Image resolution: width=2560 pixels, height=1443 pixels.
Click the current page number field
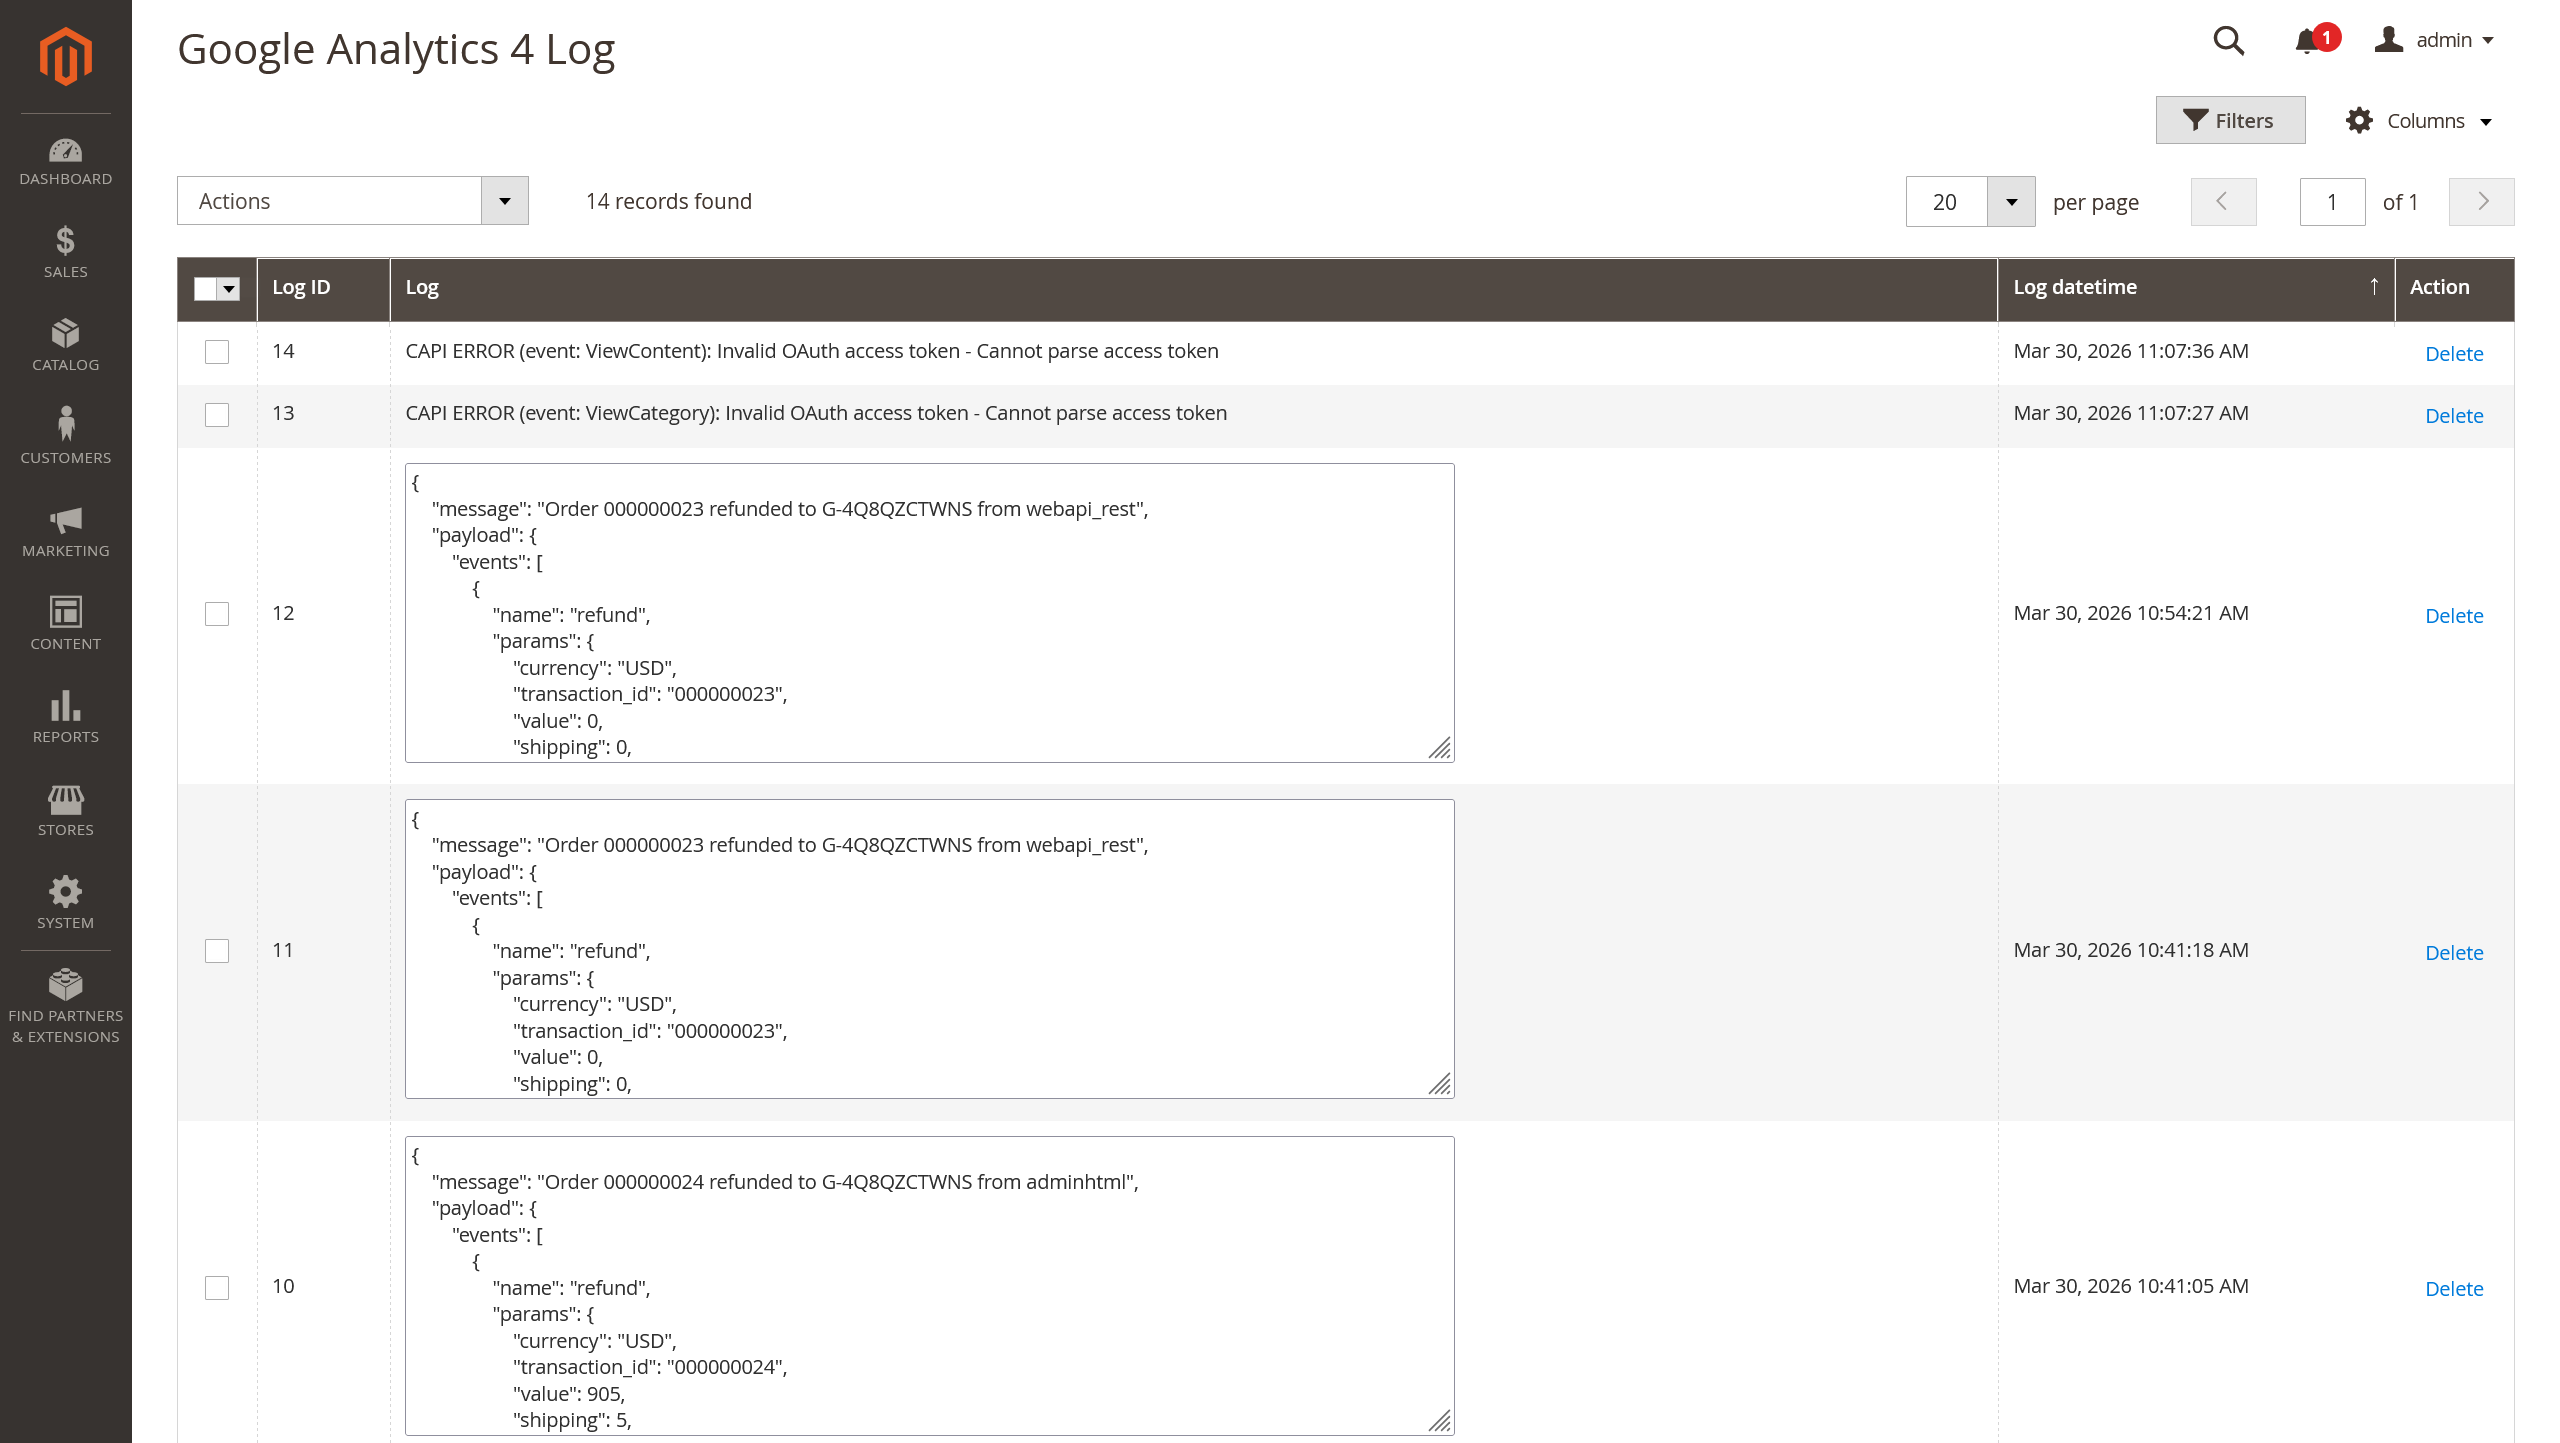[x=2332, y=202]
